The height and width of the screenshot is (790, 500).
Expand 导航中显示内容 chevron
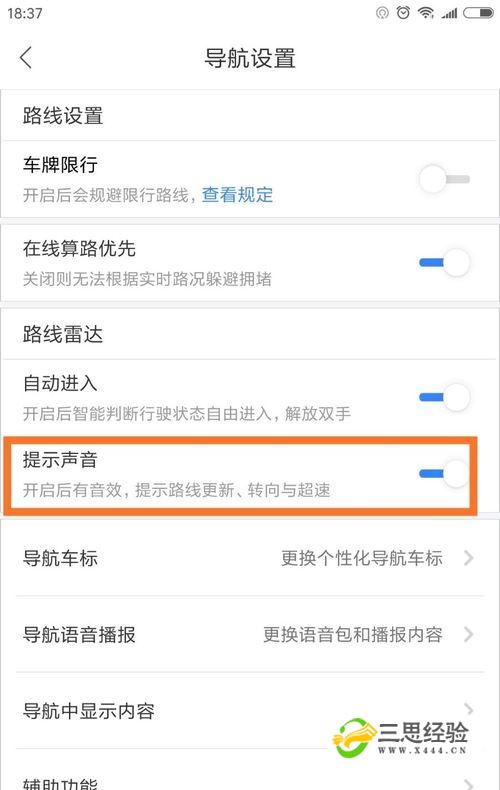469,710
